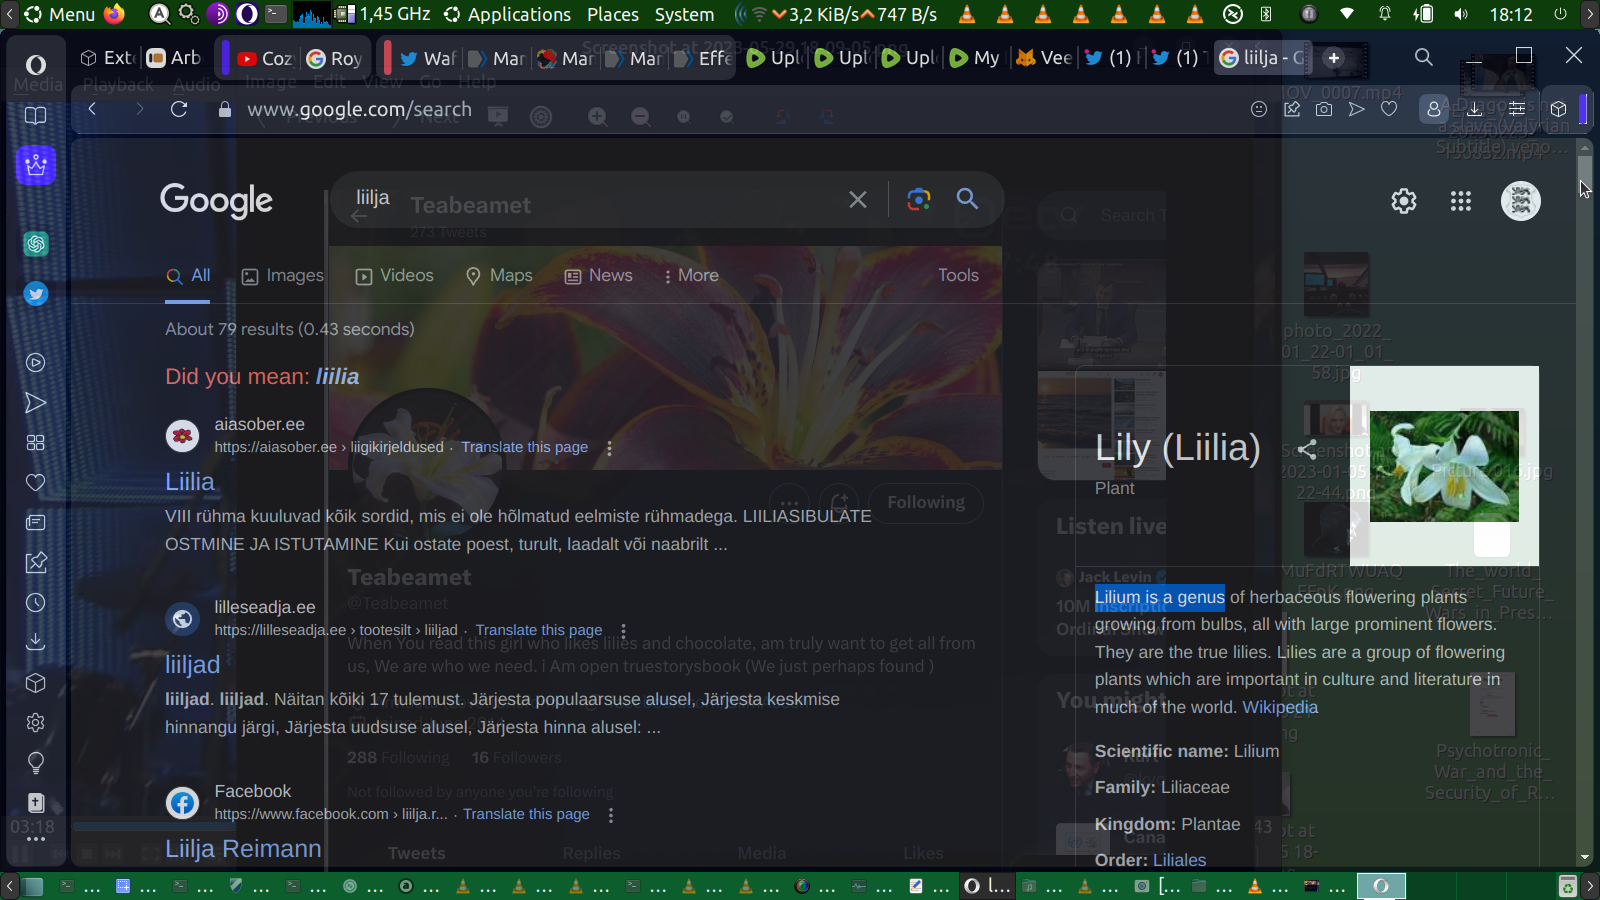Switch to the News results tab
This screenshot has height=900, width=1600.
click(599, 275)
